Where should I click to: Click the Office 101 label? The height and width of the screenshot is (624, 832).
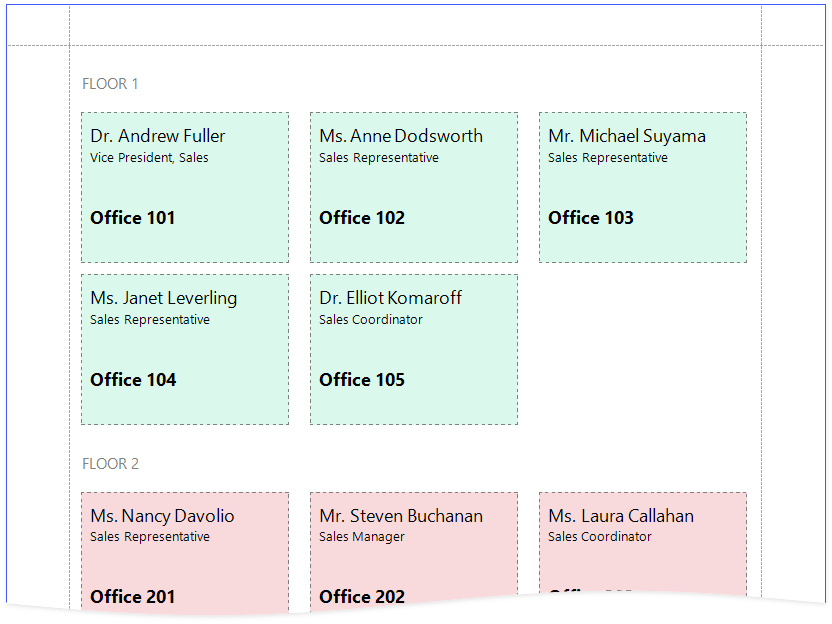pyautogui.click(x=133, y=218)
